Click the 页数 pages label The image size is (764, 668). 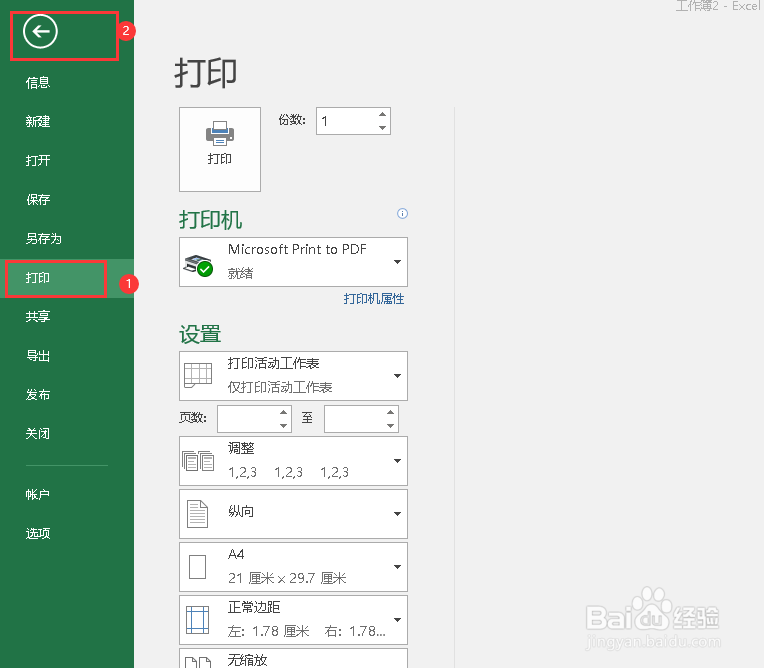(193, 418)
